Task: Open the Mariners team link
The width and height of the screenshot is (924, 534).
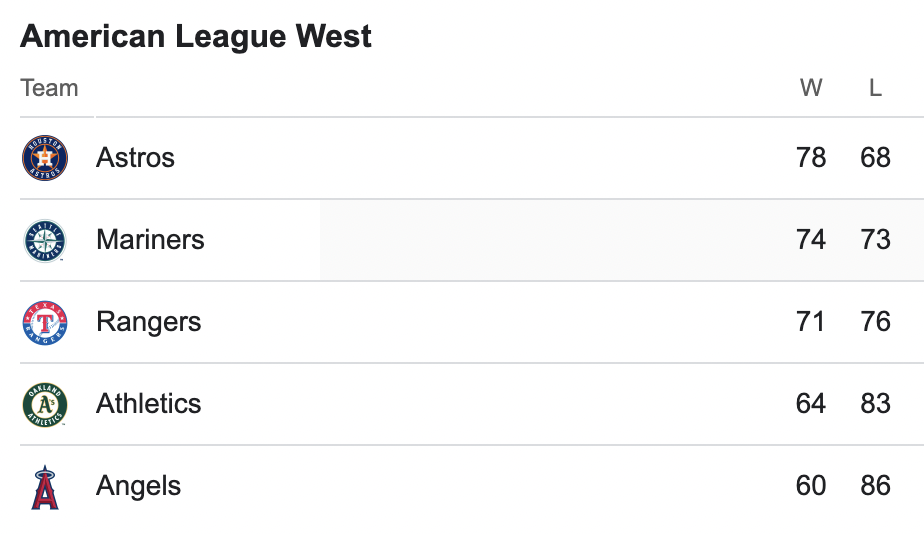Action: (x=150, y=239)
